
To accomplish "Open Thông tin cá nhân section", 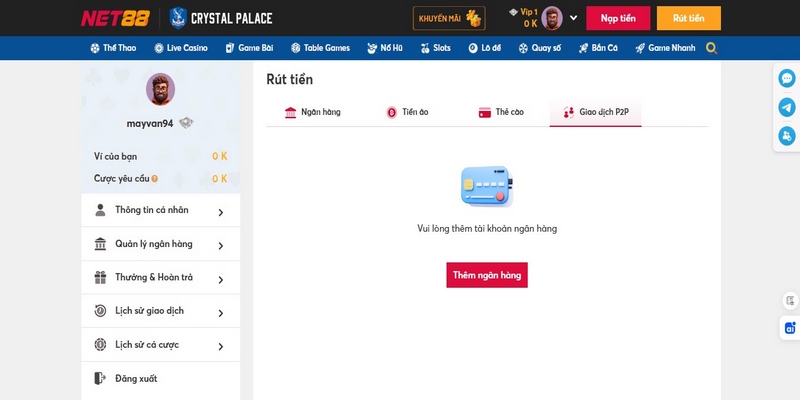I will (x=160, y=210).
